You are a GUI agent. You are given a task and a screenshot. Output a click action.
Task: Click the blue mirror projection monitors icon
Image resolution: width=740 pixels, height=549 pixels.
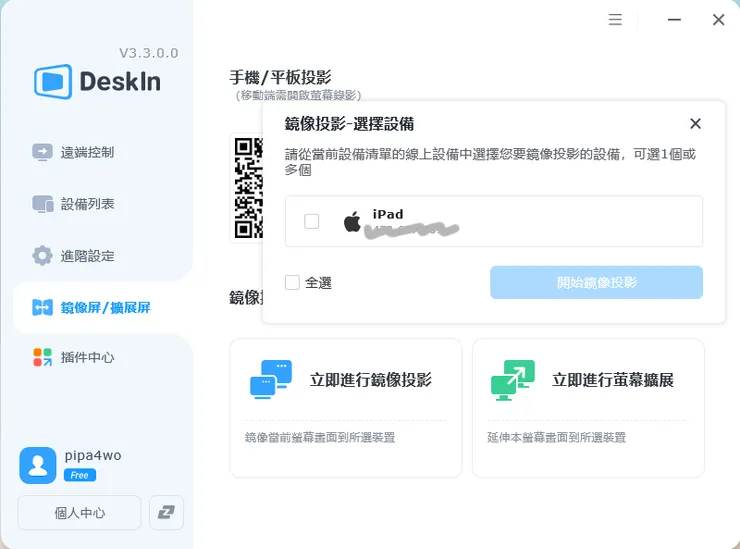pos(271,380)
